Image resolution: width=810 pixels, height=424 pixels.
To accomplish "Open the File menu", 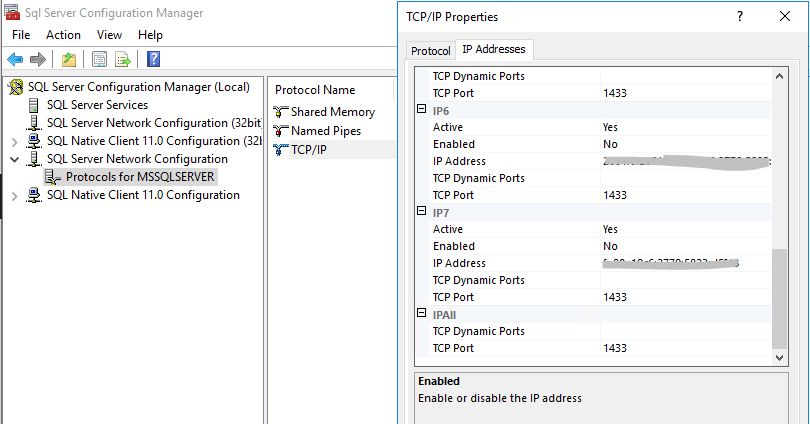I will tap(21, 35).
